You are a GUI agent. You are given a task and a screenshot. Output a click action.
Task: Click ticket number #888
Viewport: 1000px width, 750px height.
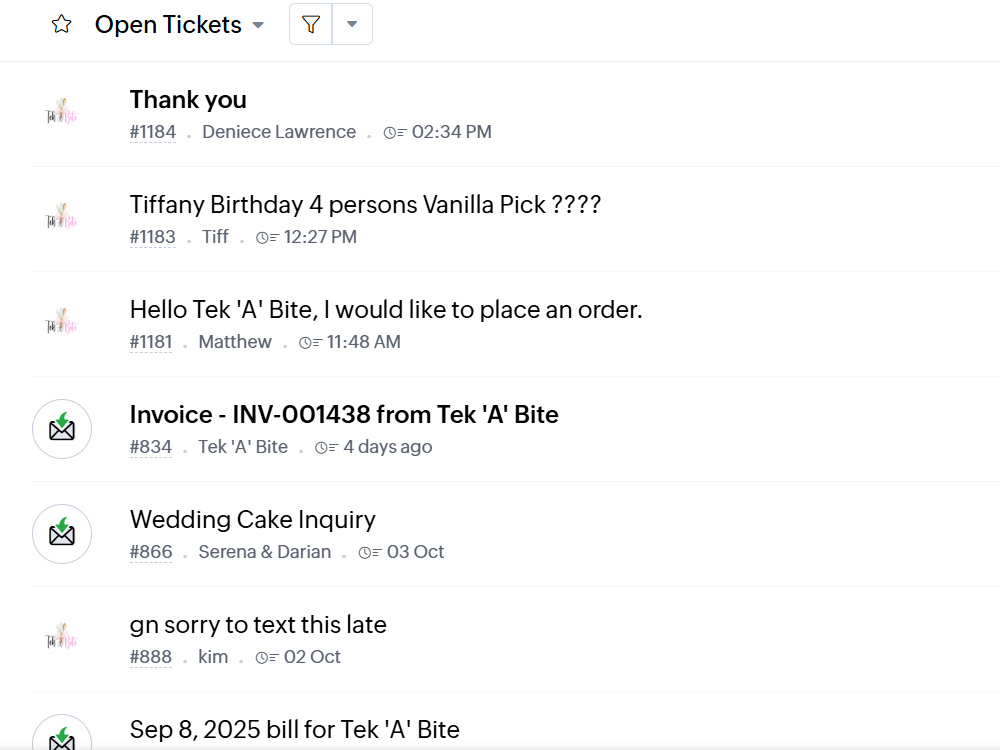tap(151, 657)
